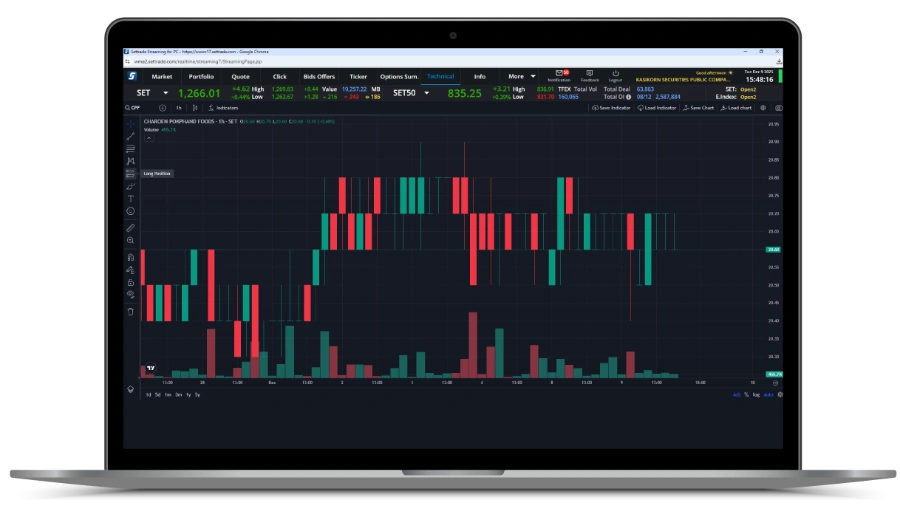Click the trash icon to remove drawings
Viewport: 900px width, 517px height.
click(130, 311)
